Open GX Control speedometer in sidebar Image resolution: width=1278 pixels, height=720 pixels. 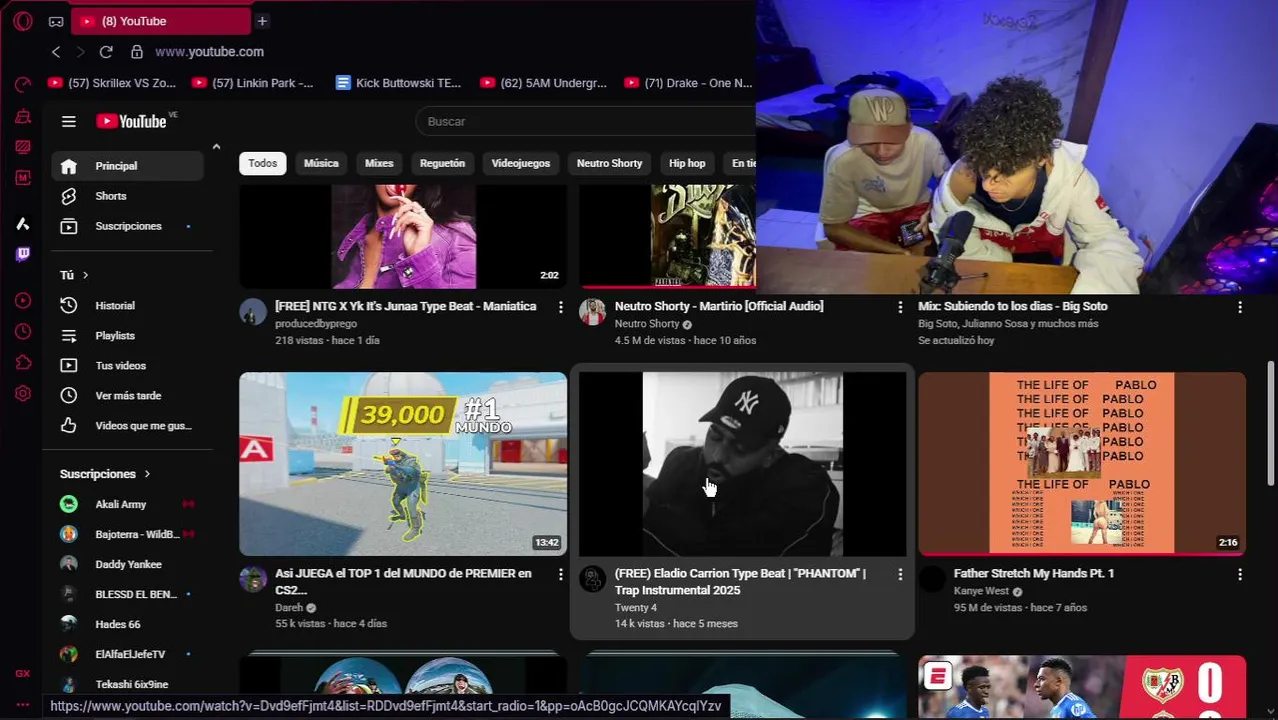click(x=23, y=84)
